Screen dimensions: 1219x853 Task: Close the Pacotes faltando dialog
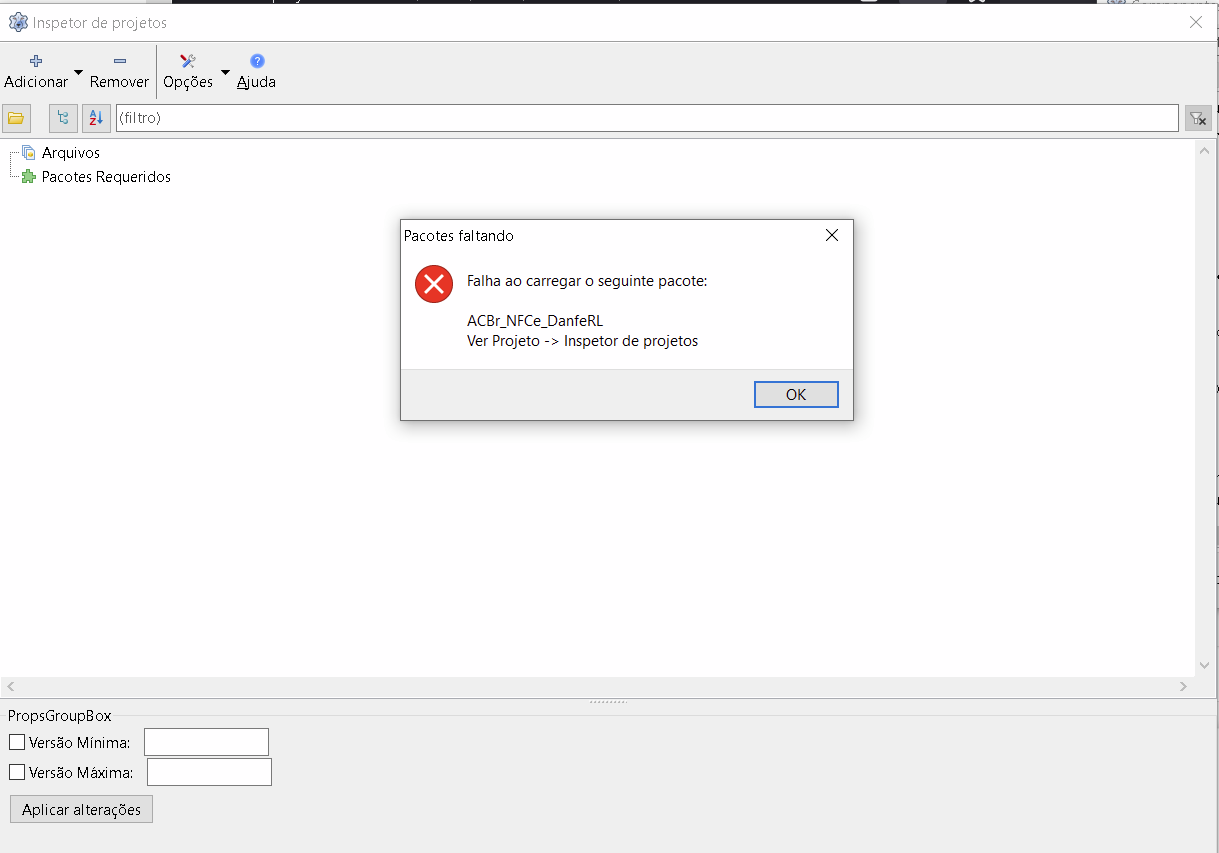pyautogui.click(x=831, y=236)
